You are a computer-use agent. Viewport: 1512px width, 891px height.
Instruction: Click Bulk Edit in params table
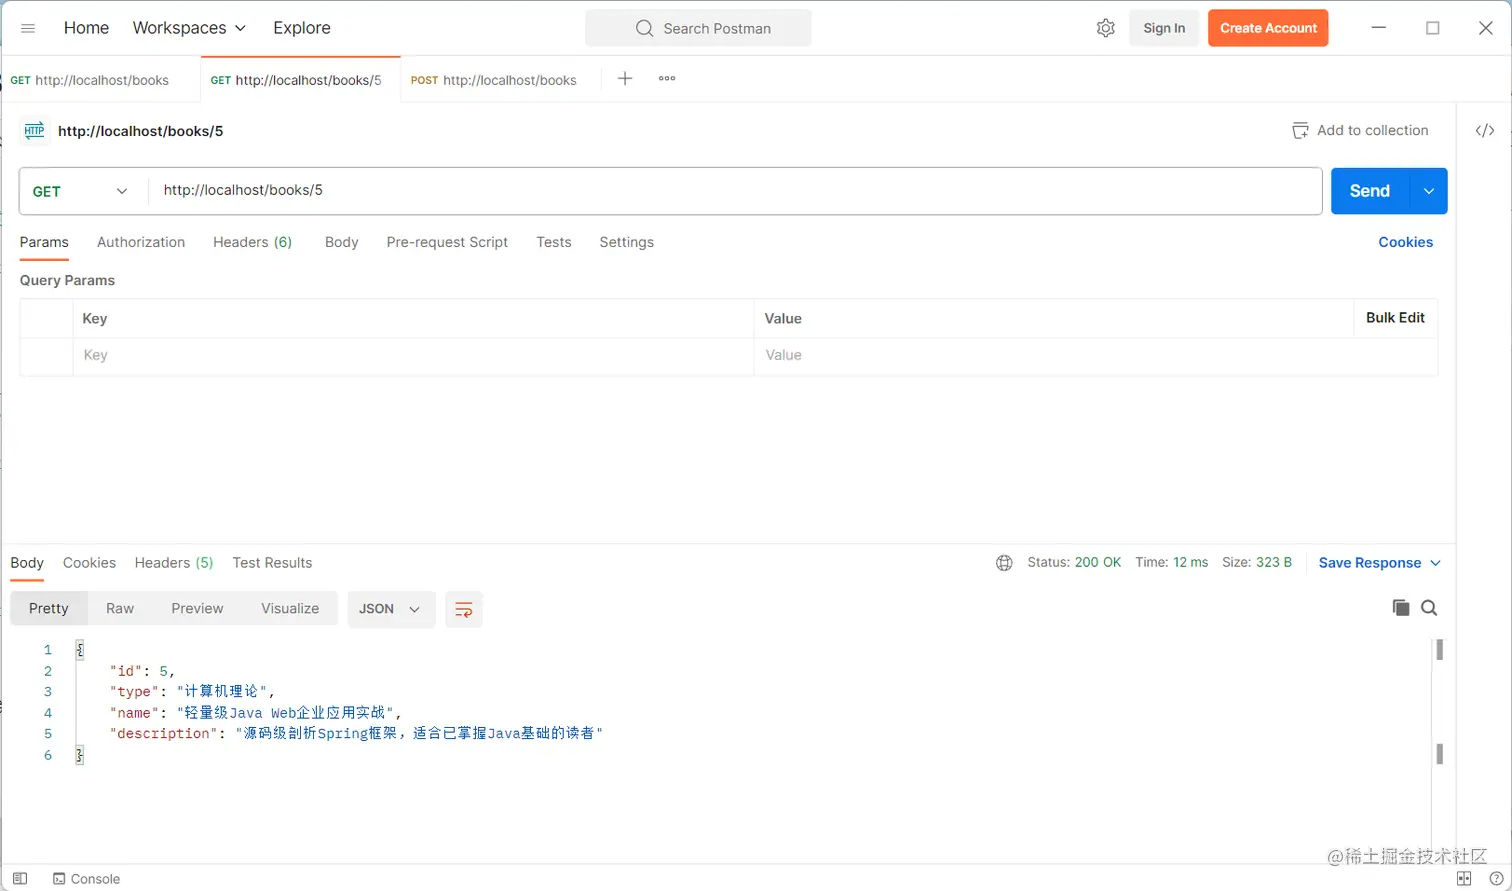(1395, 318)
